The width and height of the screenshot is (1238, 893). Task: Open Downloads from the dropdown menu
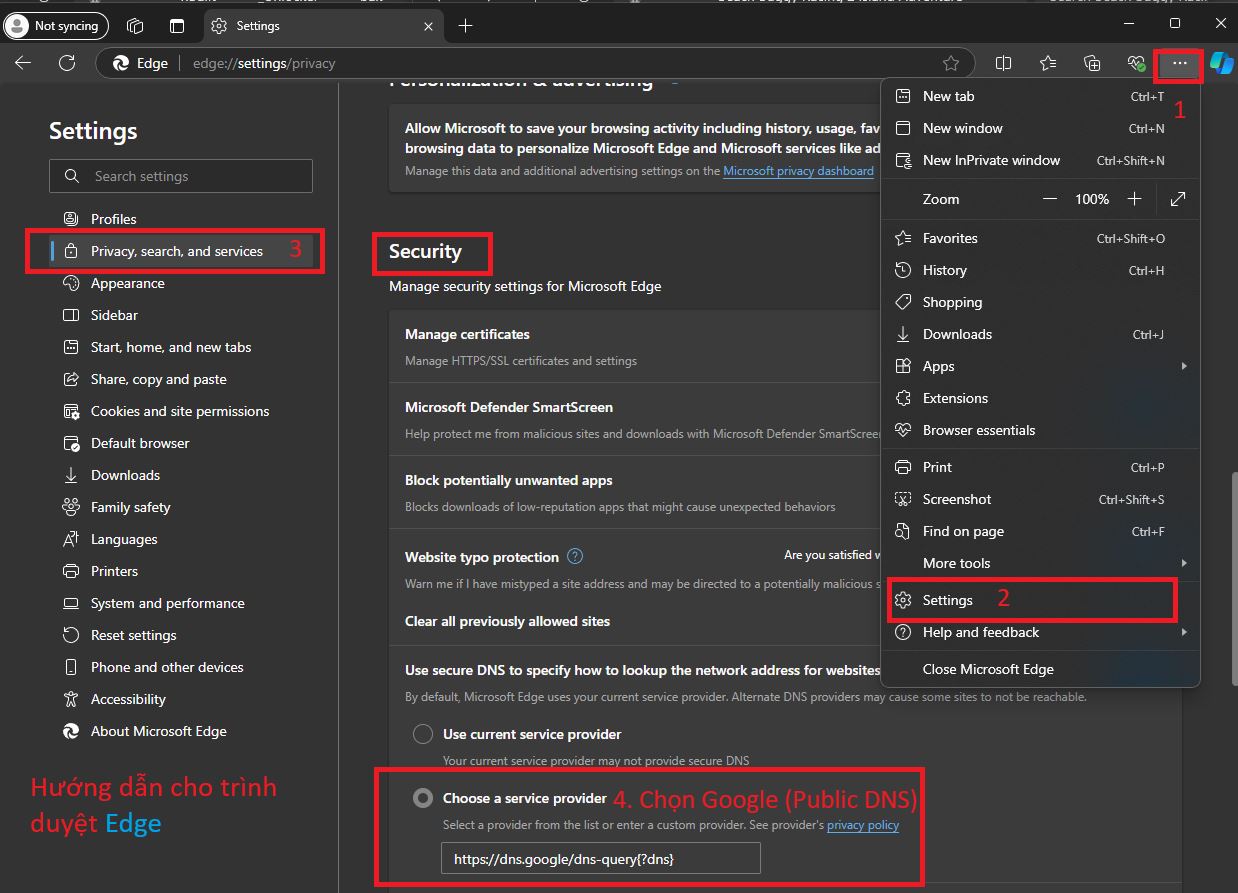[x=1040, y=334]
